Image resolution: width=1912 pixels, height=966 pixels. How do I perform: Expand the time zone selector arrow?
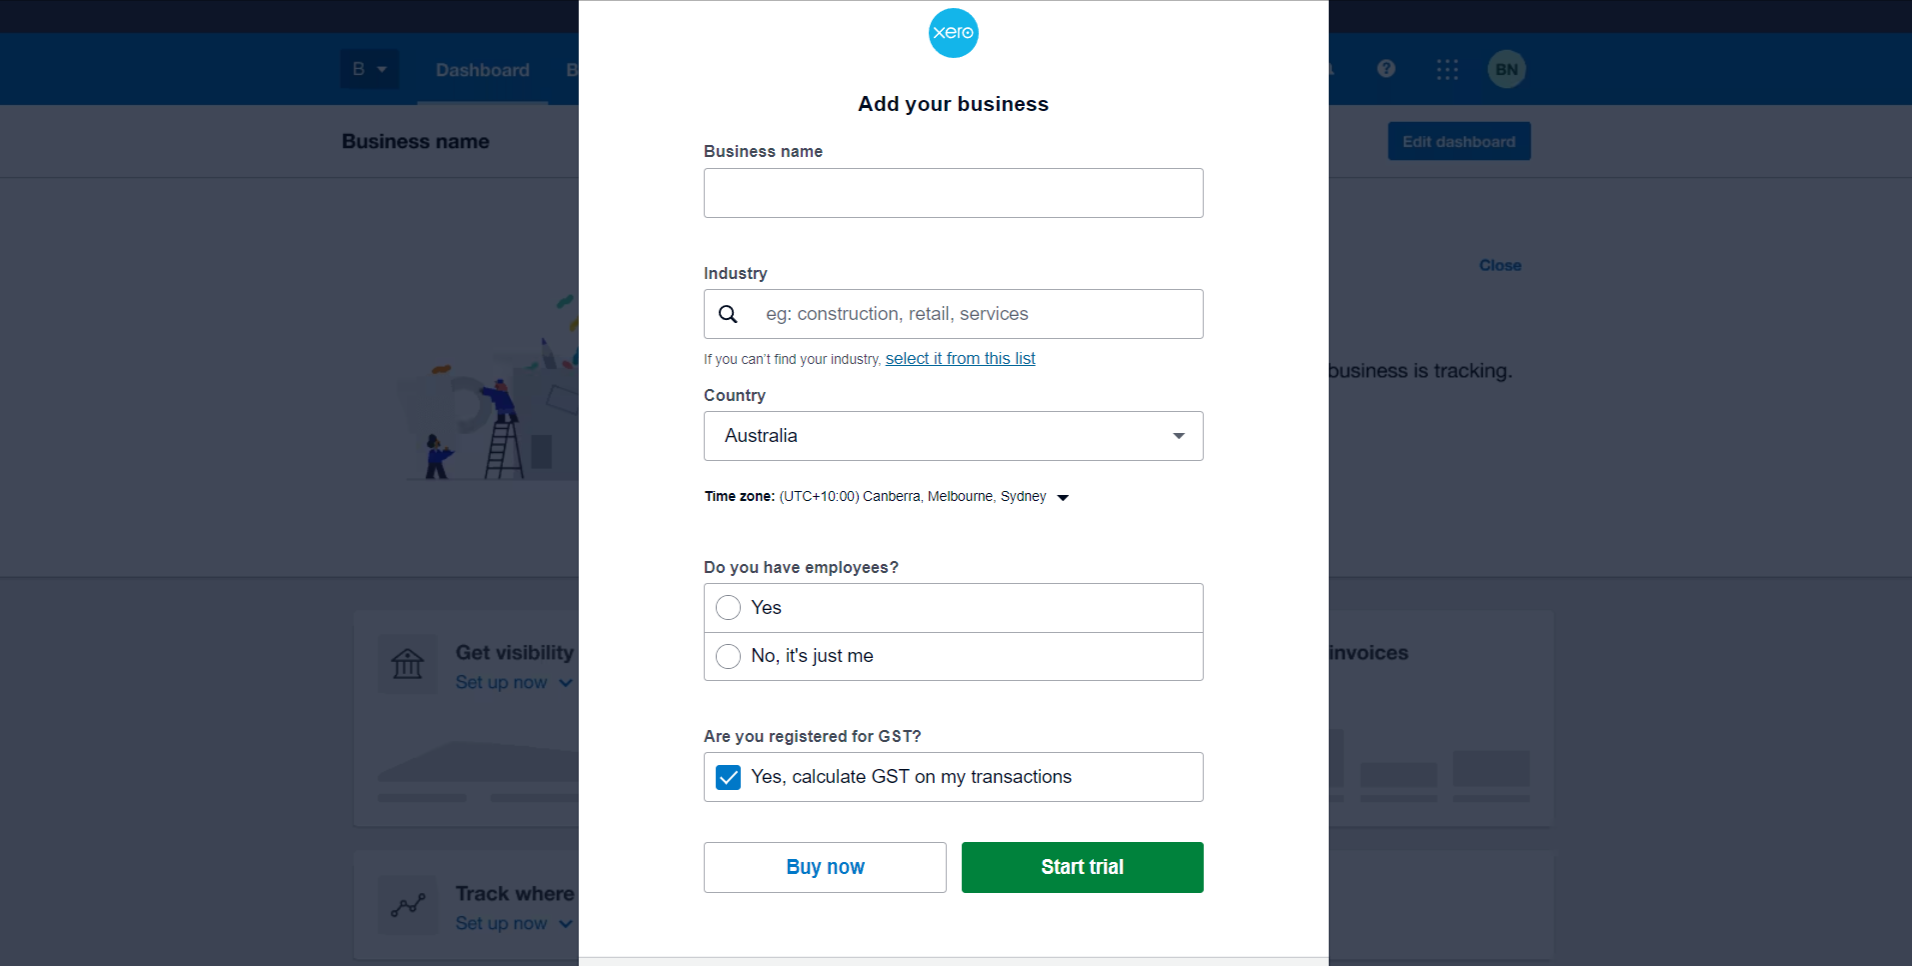(1063, 497)
